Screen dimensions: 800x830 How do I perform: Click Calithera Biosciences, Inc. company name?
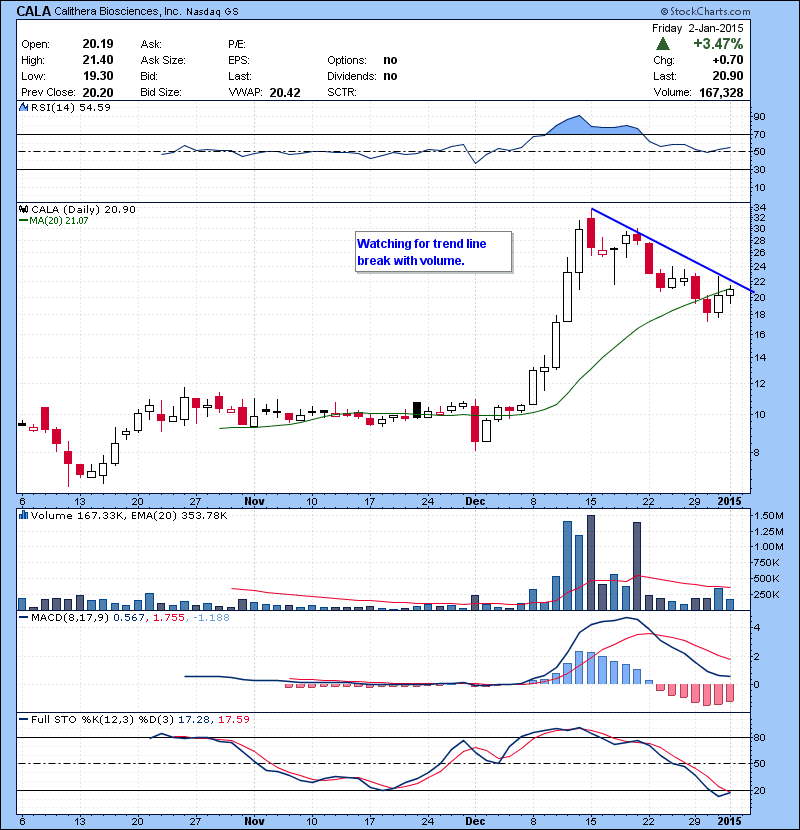pos(118,11)
